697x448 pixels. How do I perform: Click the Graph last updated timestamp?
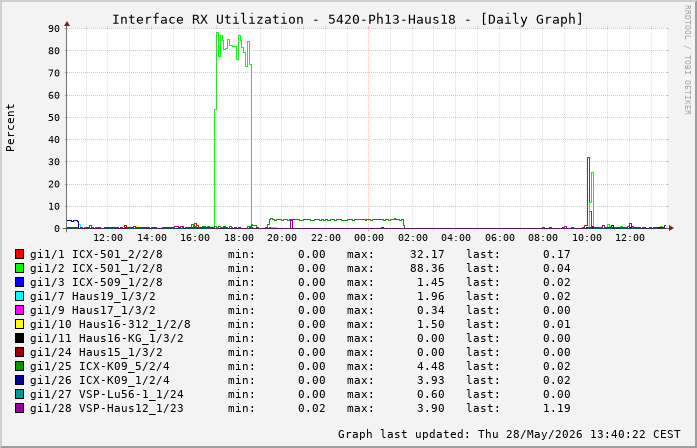click(509, 434)
